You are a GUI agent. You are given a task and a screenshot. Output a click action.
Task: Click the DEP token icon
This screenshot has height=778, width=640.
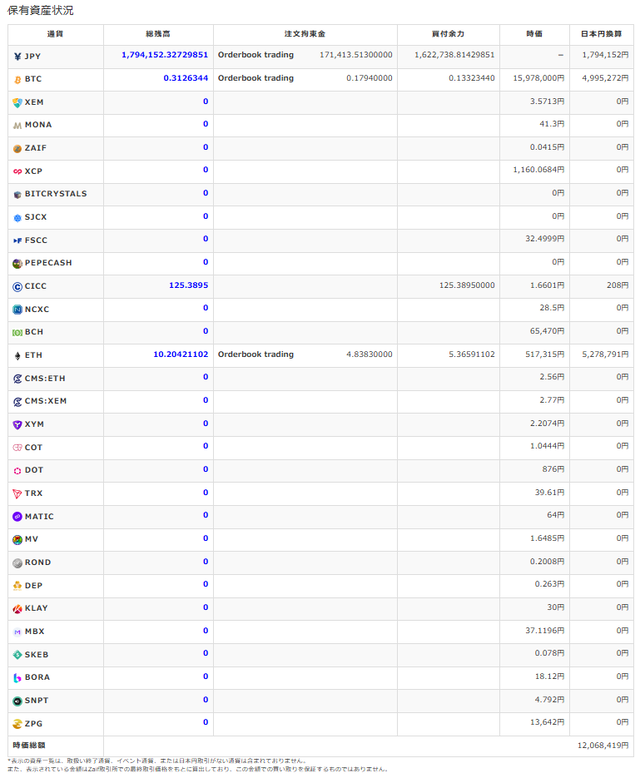click(x=17, y=586)
